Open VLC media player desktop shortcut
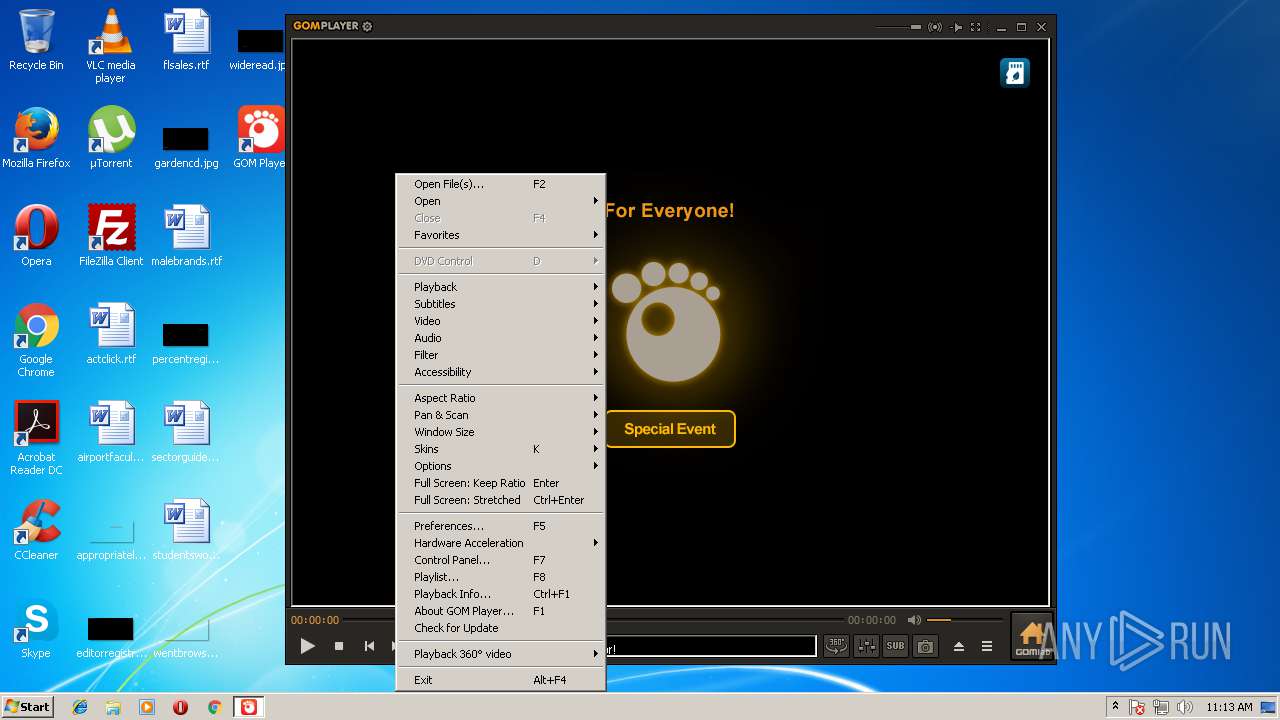This screenshot has width=1280, height=720. tap(110, 46)
